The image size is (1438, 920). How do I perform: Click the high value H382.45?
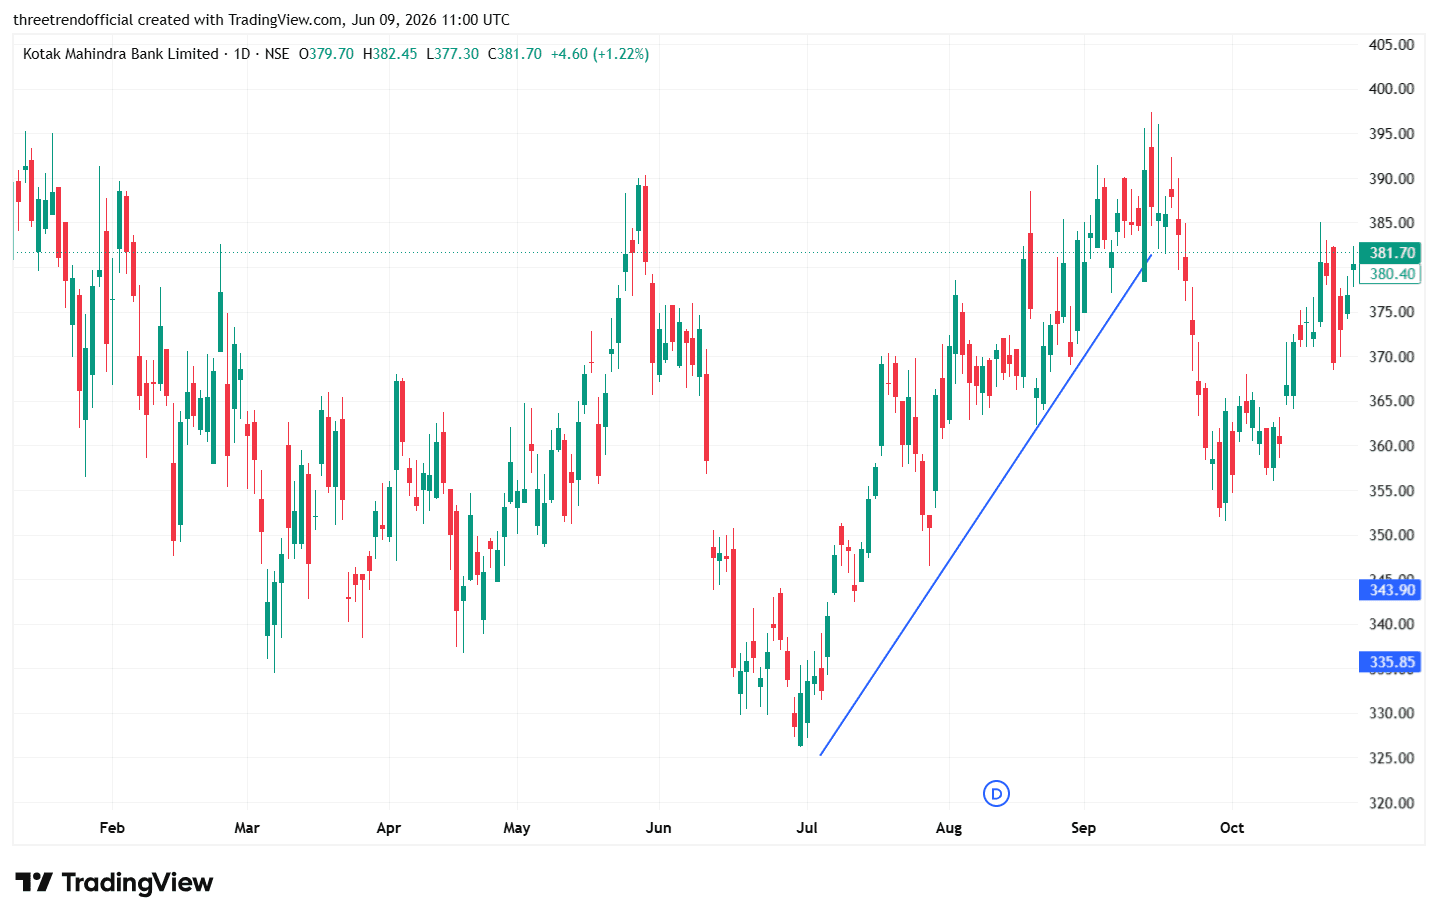[x=390, y=54]
